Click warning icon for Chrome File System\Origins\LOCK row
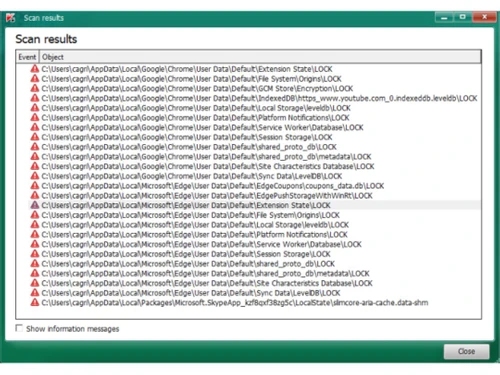500x375 pixels. tap(35, 78)
